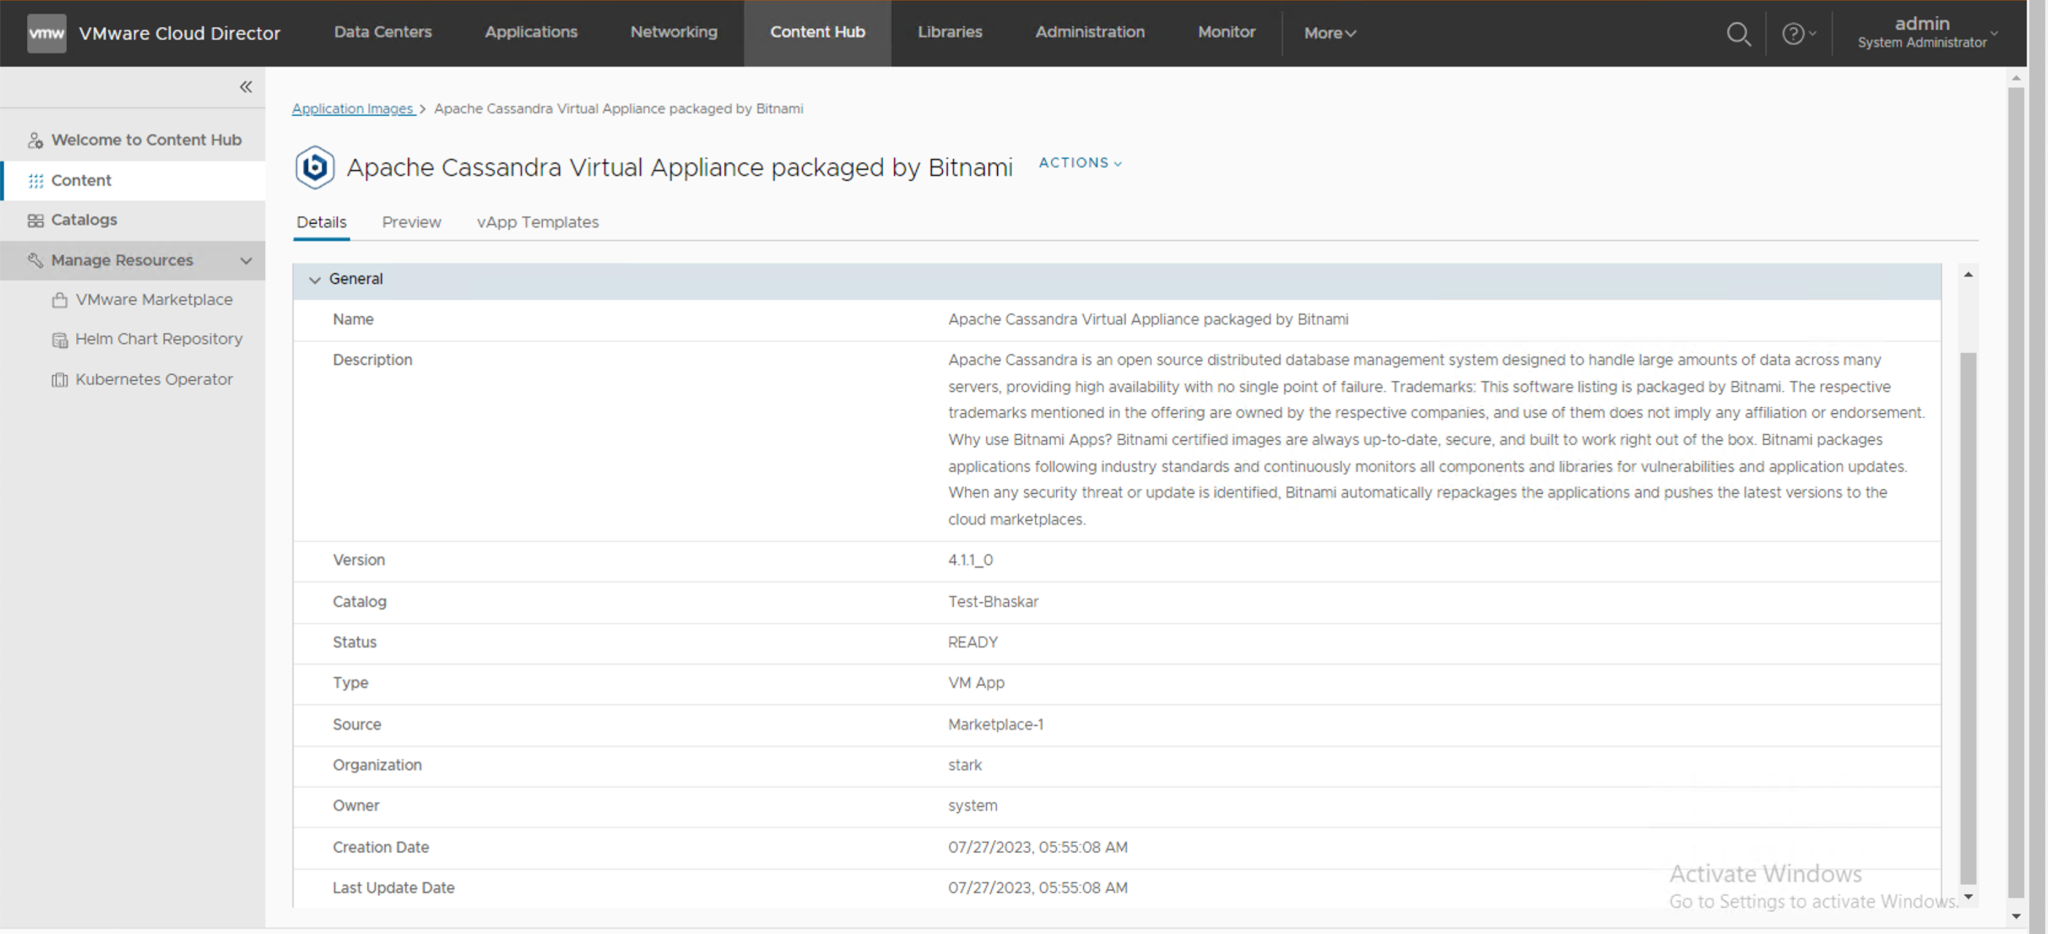This screenshot has width=2048, height=934.
Task: Expand the More menu in the top bar
Action: tap(1328, 33)
